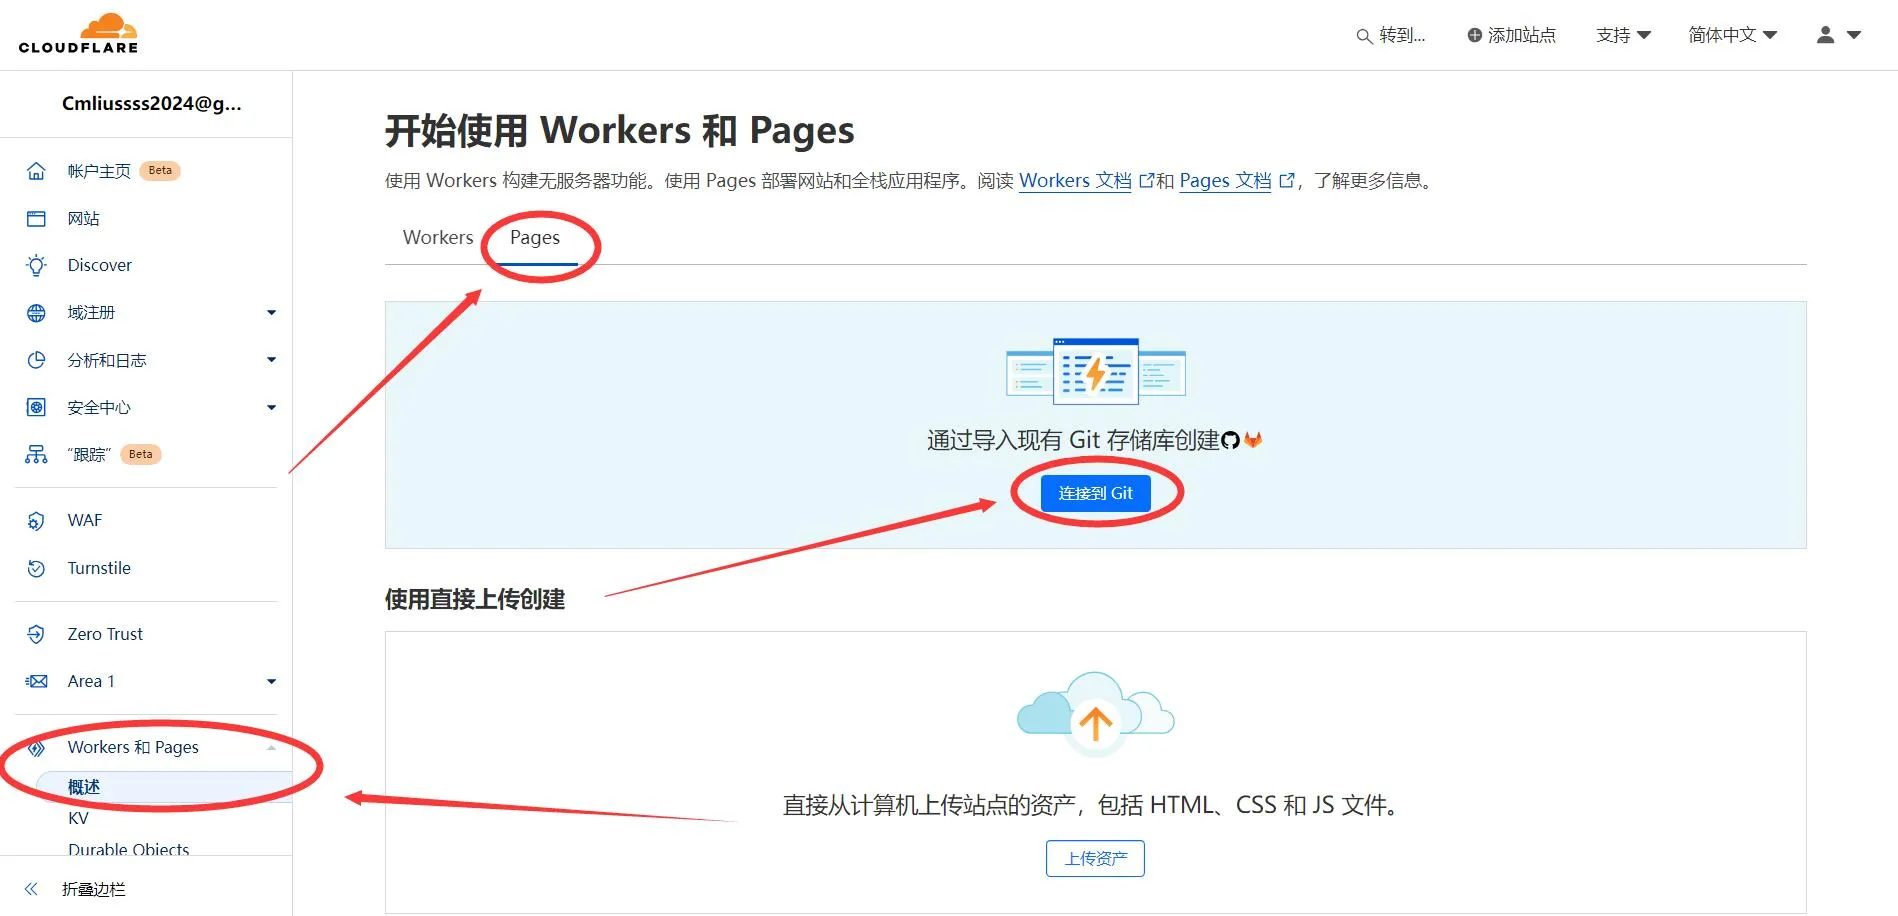Viewport: 1898px width, 916px height.
Task: Click the 添加站点 plus icon
Action: pos(1472,35)
